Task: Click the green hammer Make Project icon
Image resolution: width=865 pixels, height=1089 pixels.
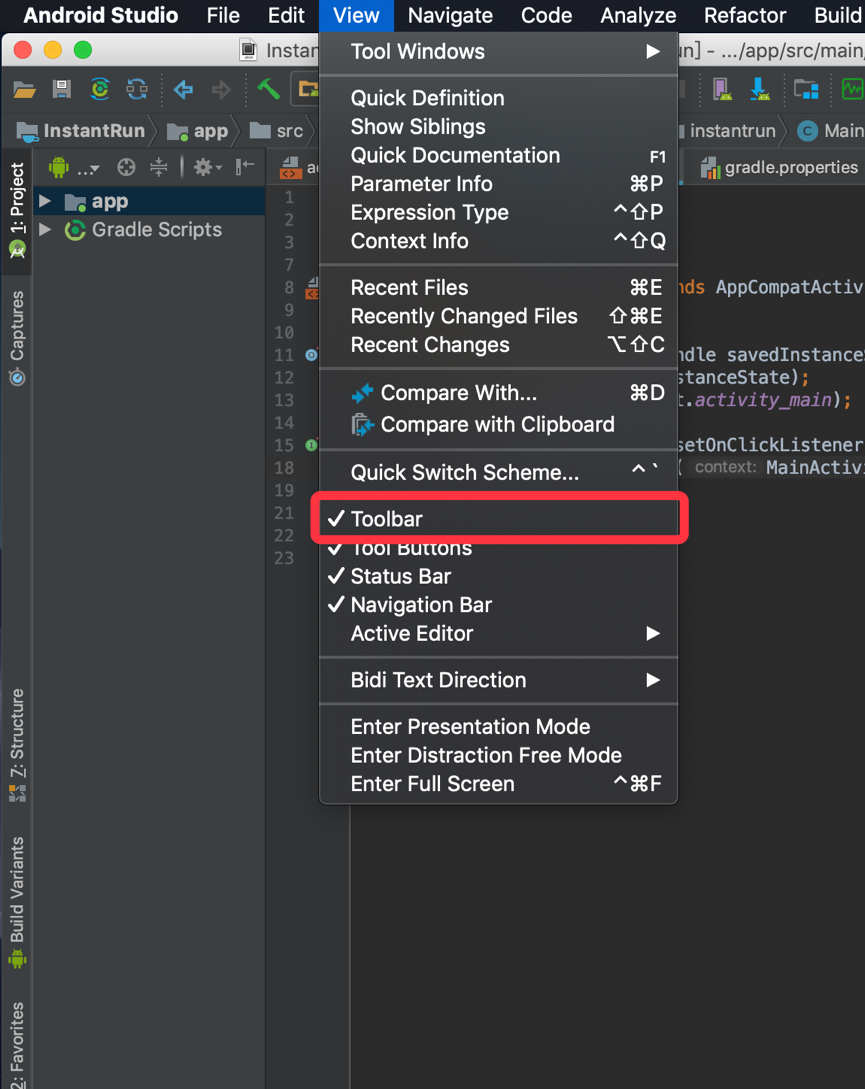Action: [x=268, y=88]
